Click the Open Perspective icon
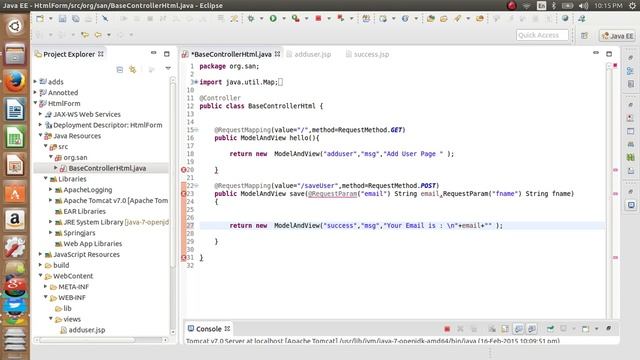640x360 pixels. tap(584, 36)
